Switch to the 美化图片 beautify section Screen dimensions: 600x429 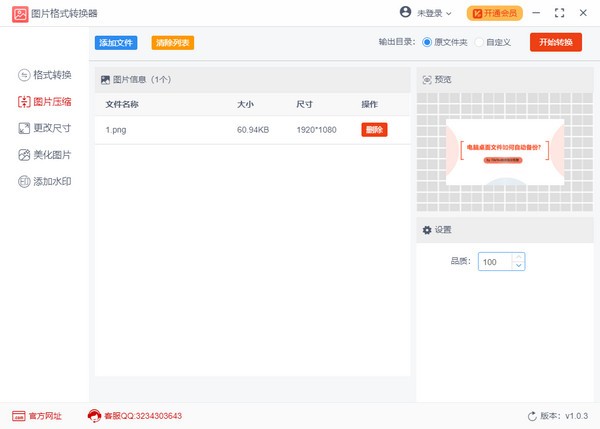[46, 155]
